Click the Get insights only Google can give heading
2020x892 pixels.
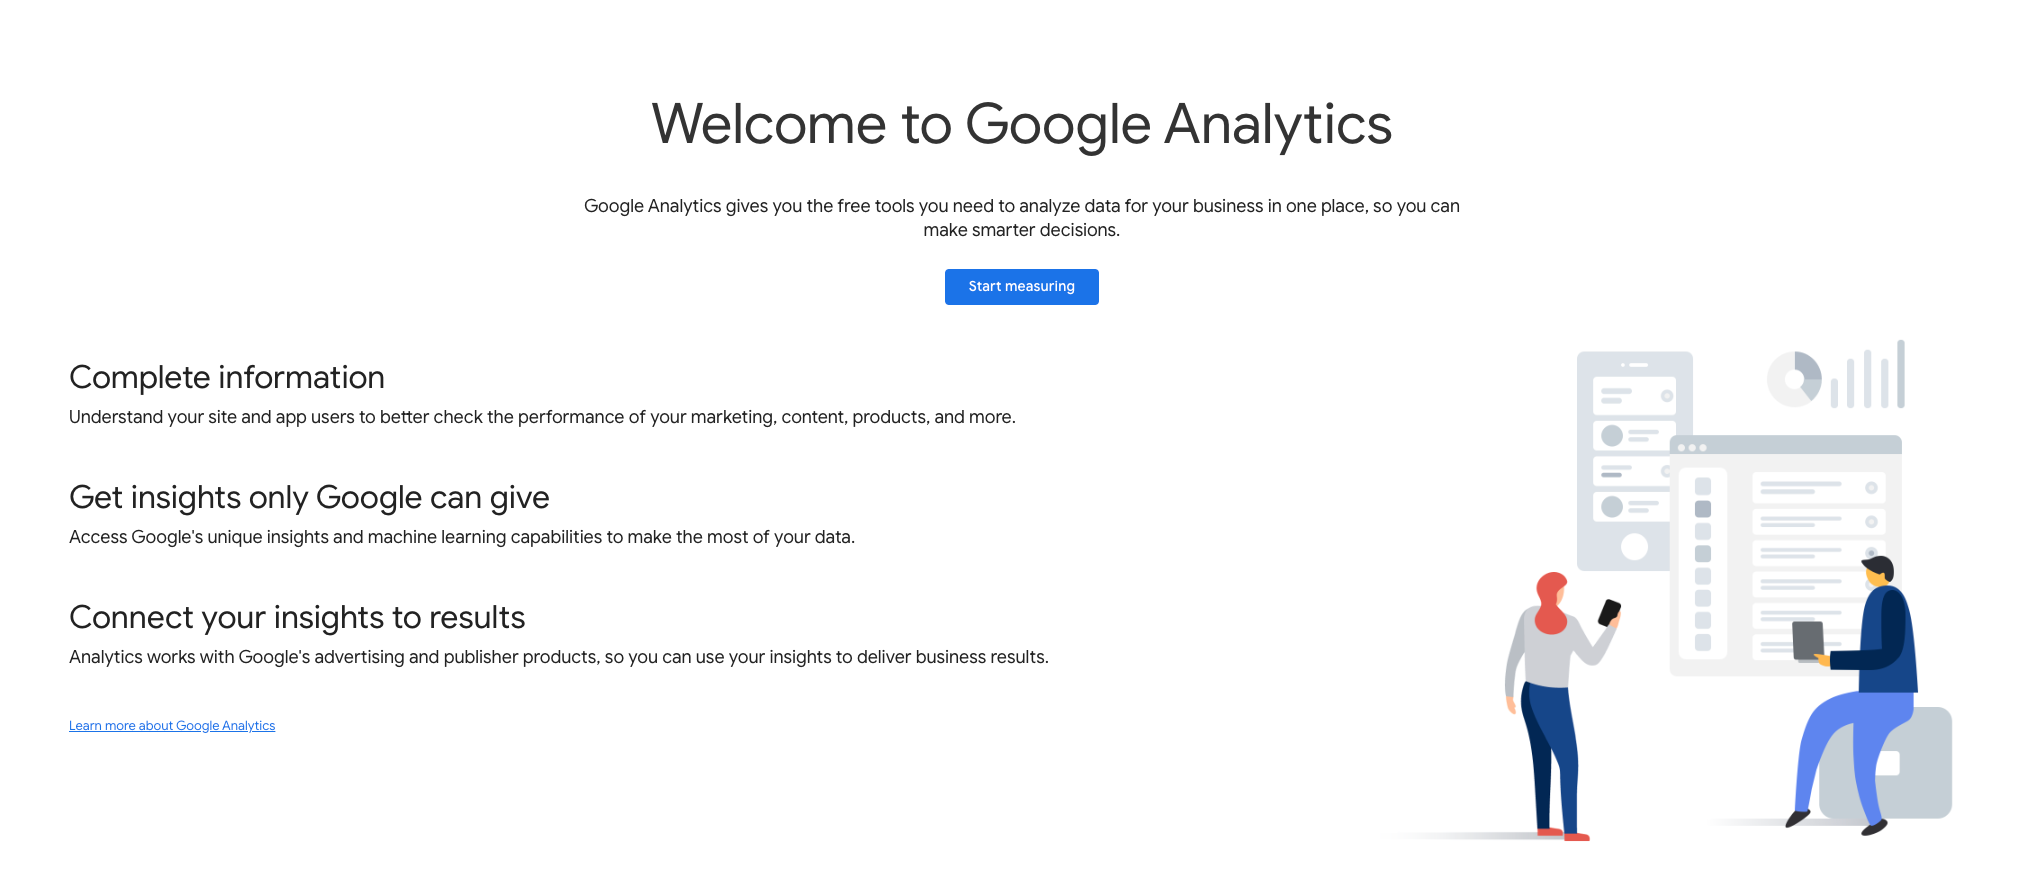click(x=308, y=497)
